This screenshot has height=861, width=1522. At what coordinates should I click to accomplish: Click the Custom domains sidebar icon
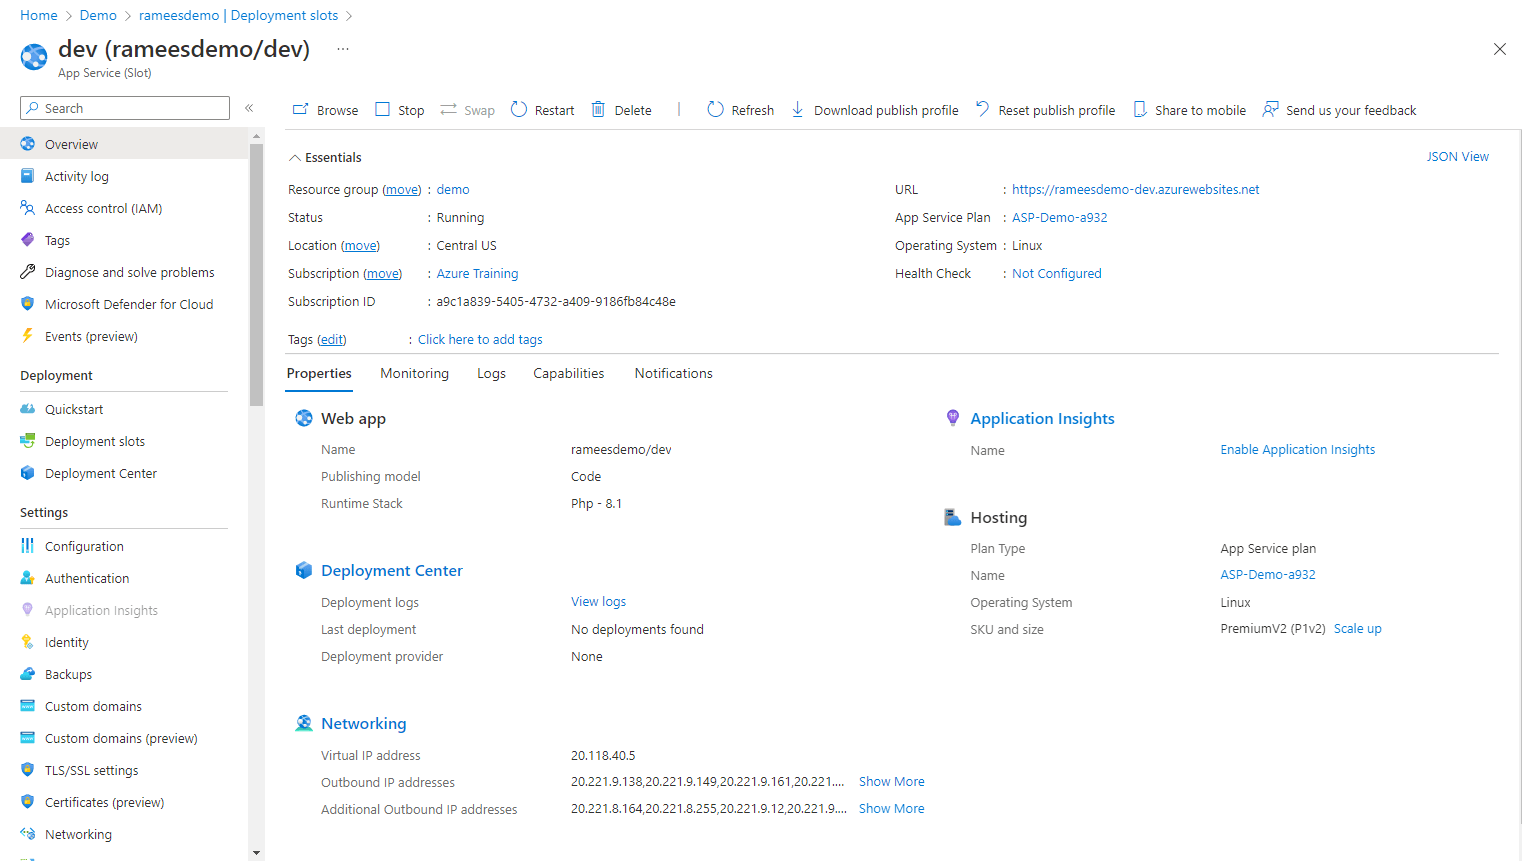pos(28,706)
